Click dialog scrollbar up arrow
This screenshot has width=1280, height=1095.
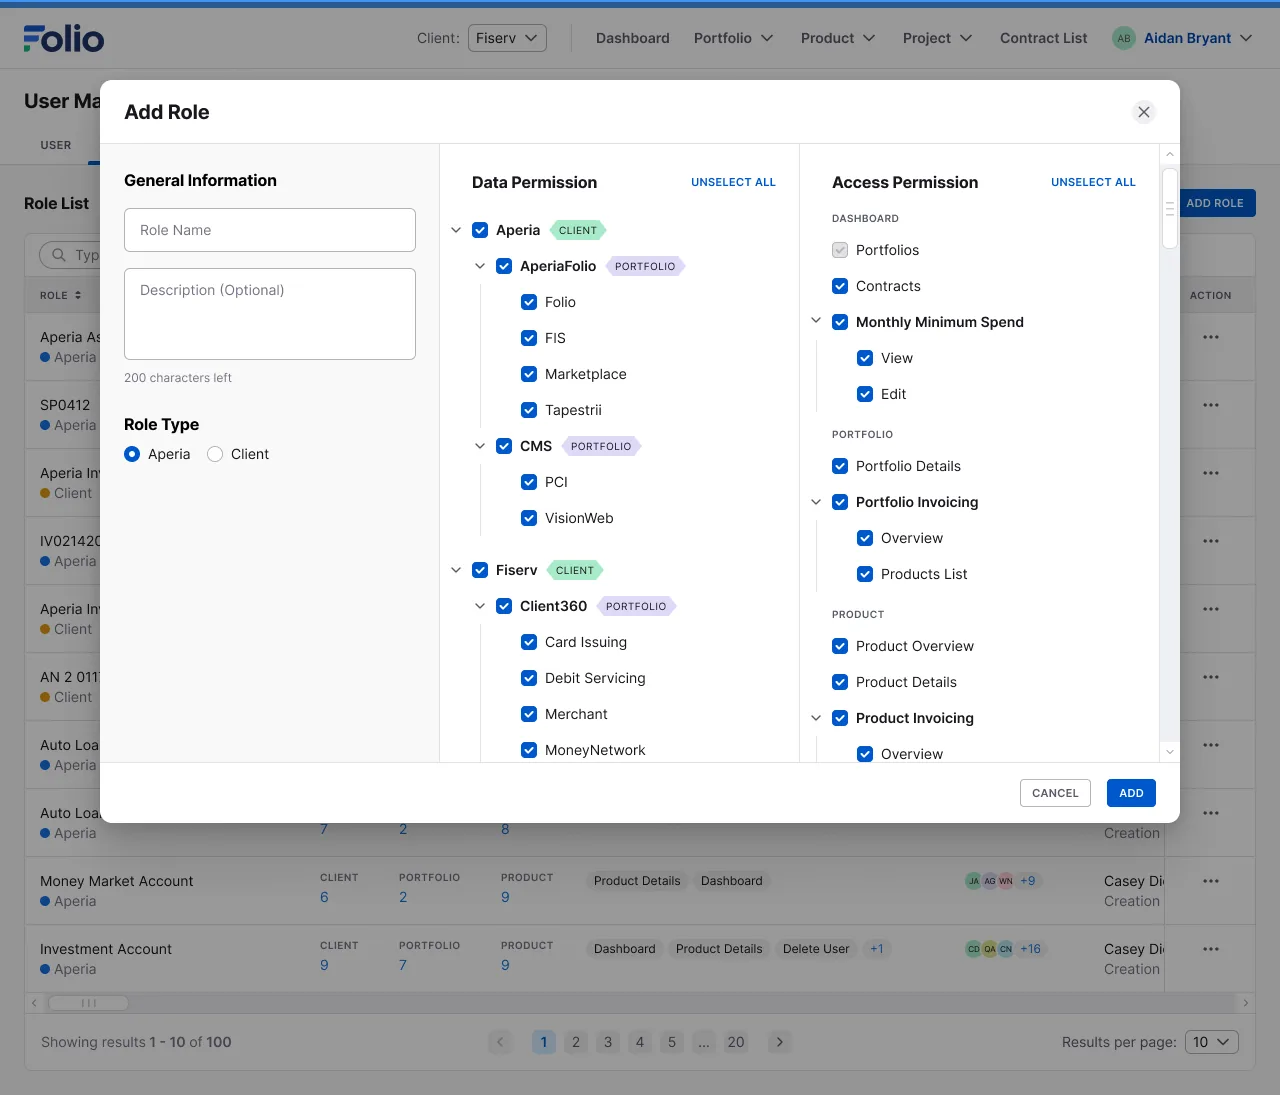pos(1170,154)
